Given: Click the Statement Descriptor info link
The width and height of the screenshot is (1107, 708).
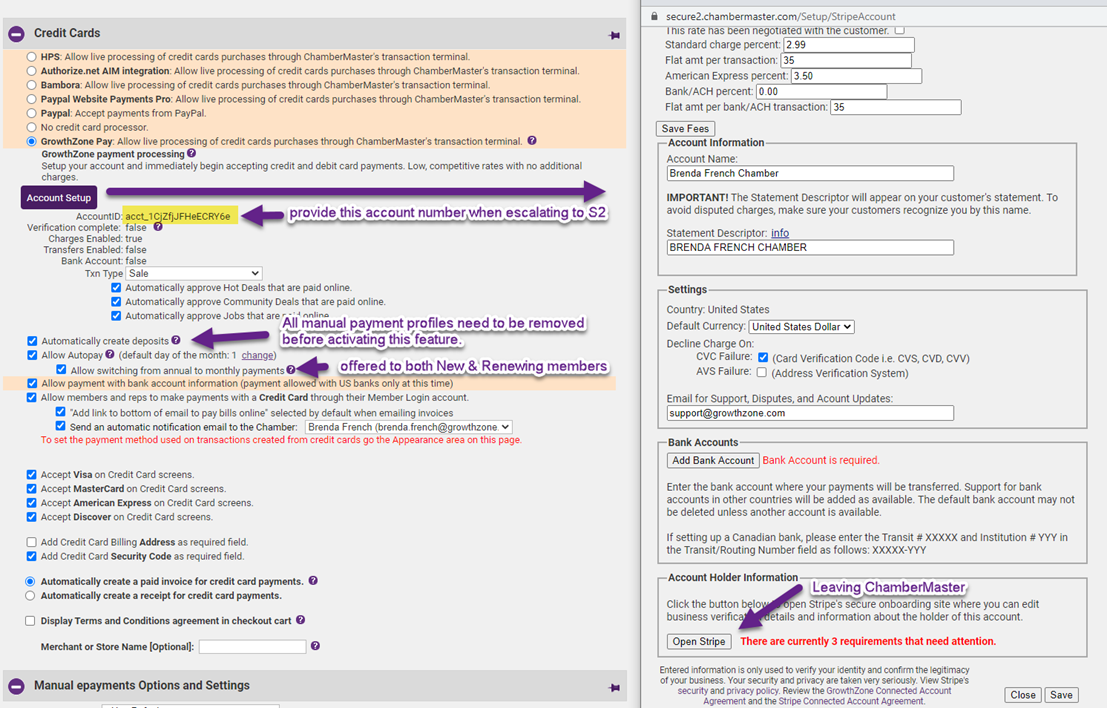Looking at the screenshot, I should click(779, 233).
